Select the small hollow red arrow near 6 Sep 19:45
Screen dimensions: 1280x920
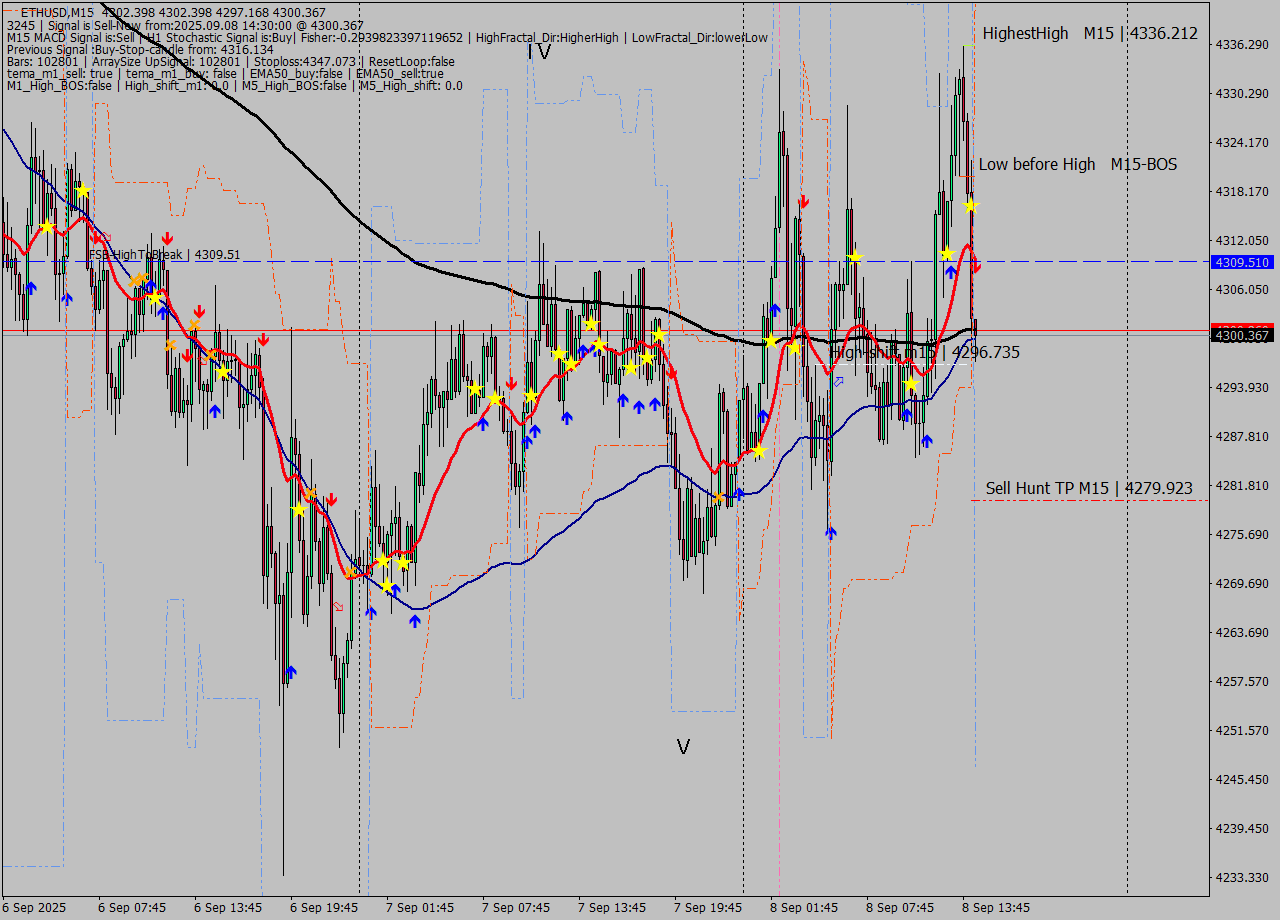338,606
